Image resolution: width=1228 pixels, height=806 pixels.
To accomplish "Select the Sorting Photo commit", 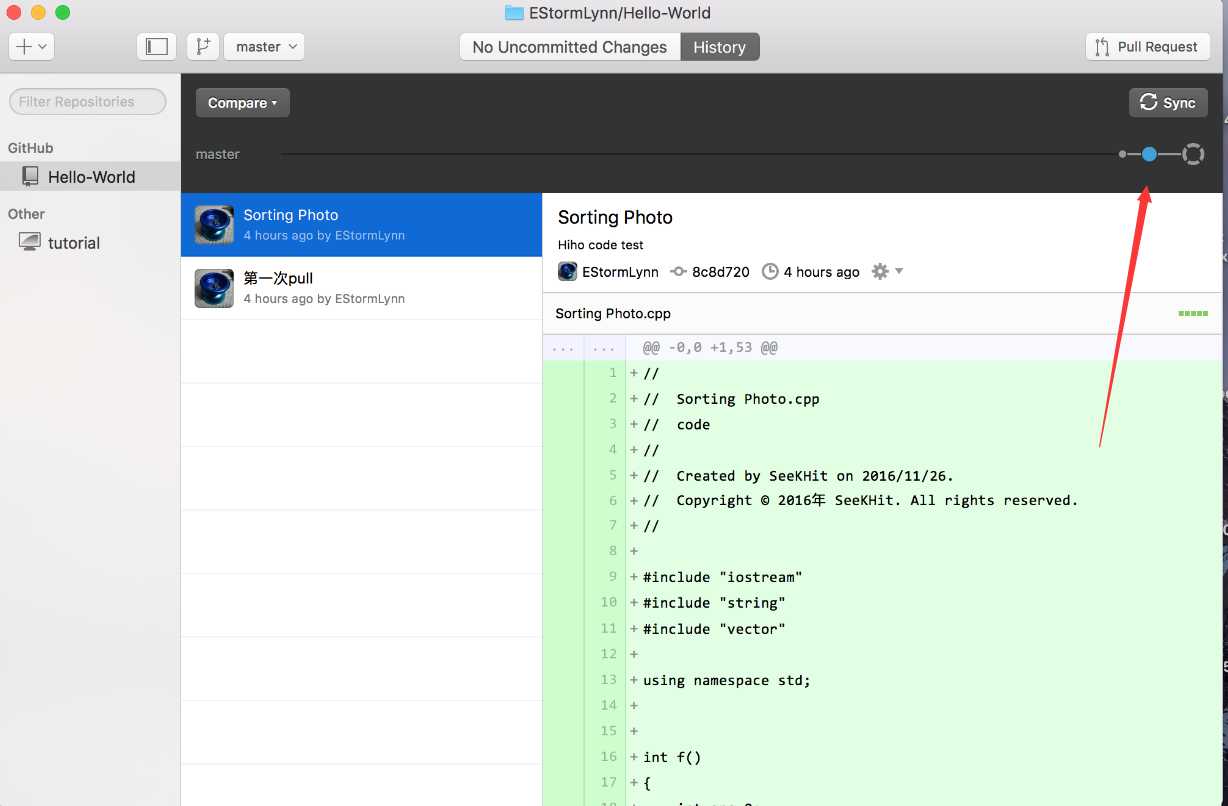I will click(x=361, y=225).
